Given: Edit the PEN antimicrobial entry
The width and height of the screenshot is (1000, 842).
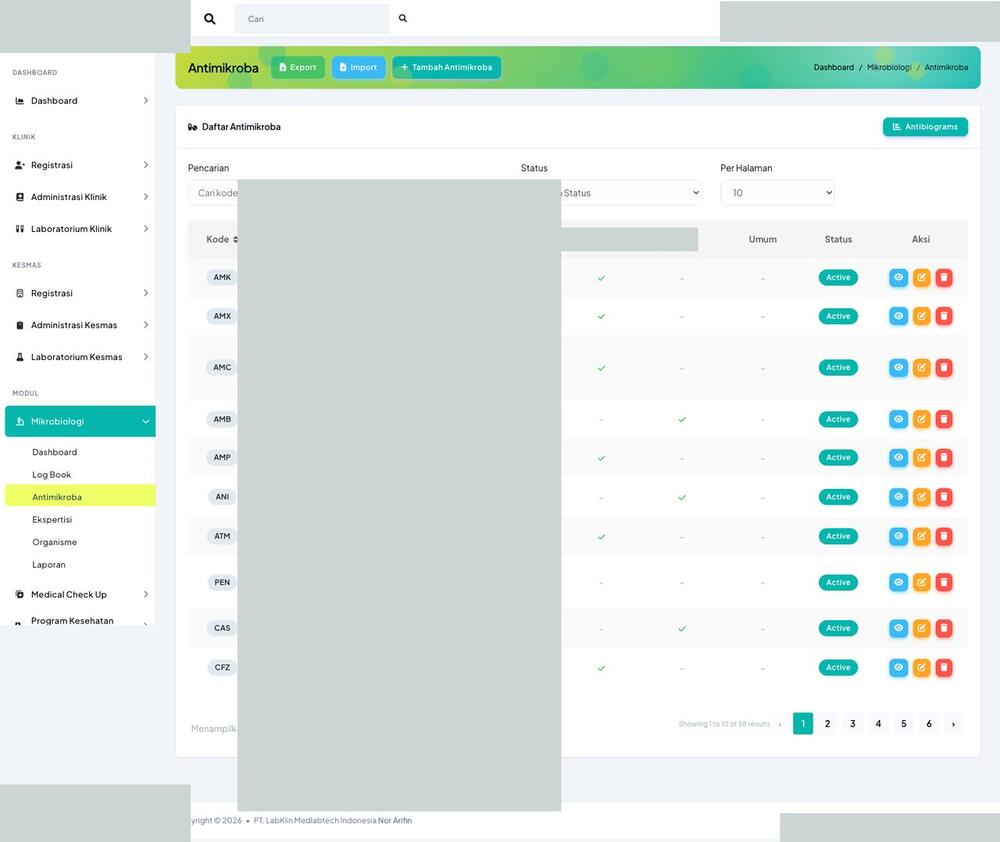Looking at the screenshot, I should 921,582.
